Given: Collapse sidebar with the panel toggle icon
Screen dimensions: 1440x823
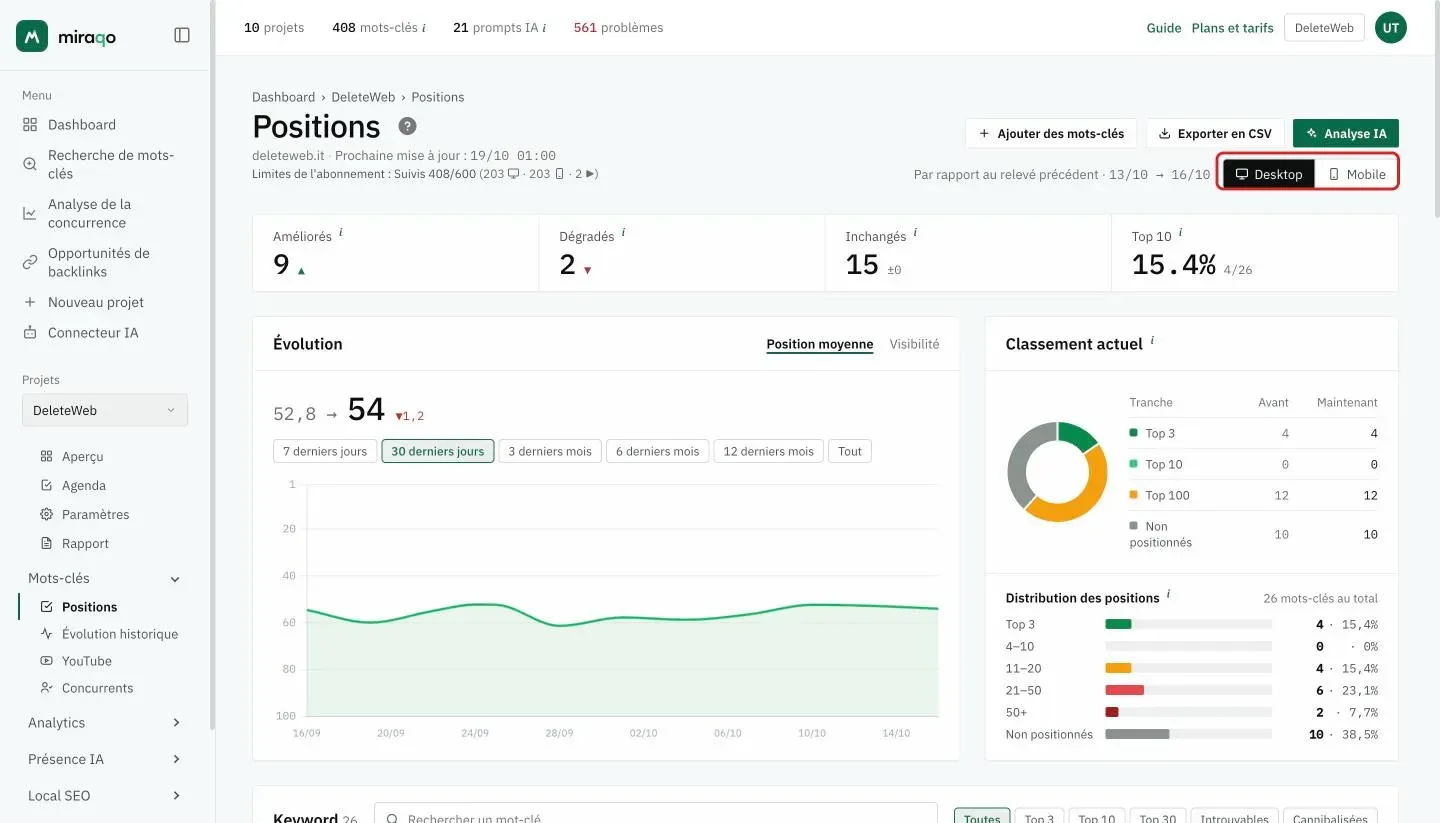Looking at the screenshot, I should click(182, 35).
